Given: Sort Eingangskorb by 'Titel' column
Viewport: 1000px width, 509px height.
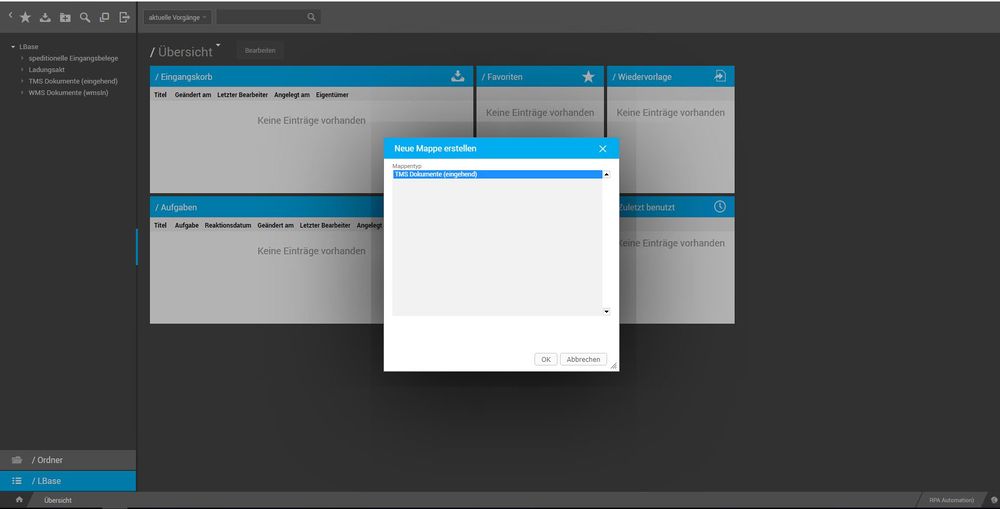Looking at the screenshot, I should pos(160,95).
